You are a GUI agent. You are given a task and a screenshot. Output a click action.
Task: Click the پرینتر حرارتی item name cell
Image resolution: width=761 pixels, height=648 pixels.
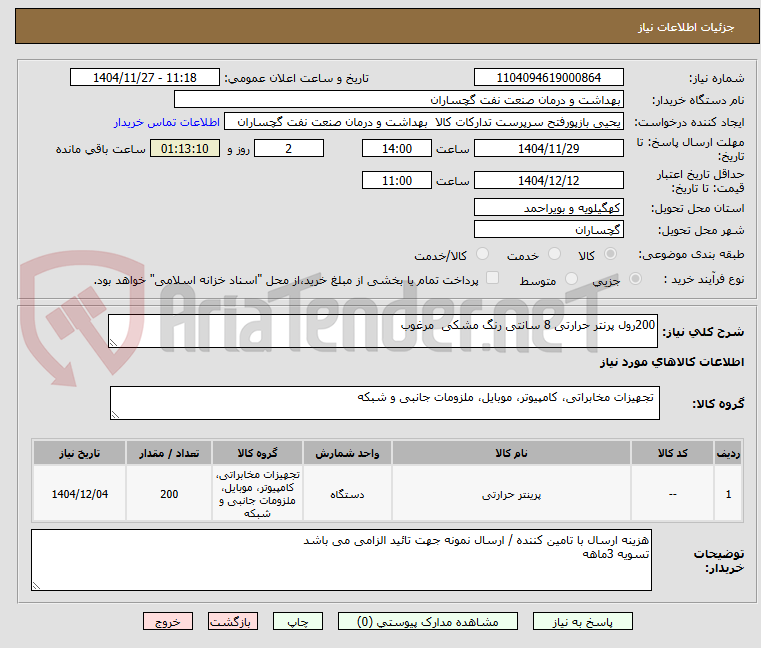pyautogui.click(x=511, y=494)
